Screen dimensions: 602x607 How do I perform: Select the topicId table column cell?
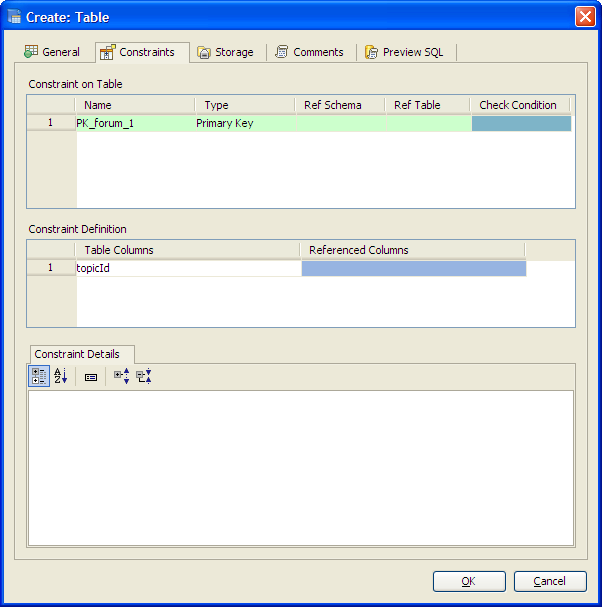pyautogui.click(x=189, y=268)
